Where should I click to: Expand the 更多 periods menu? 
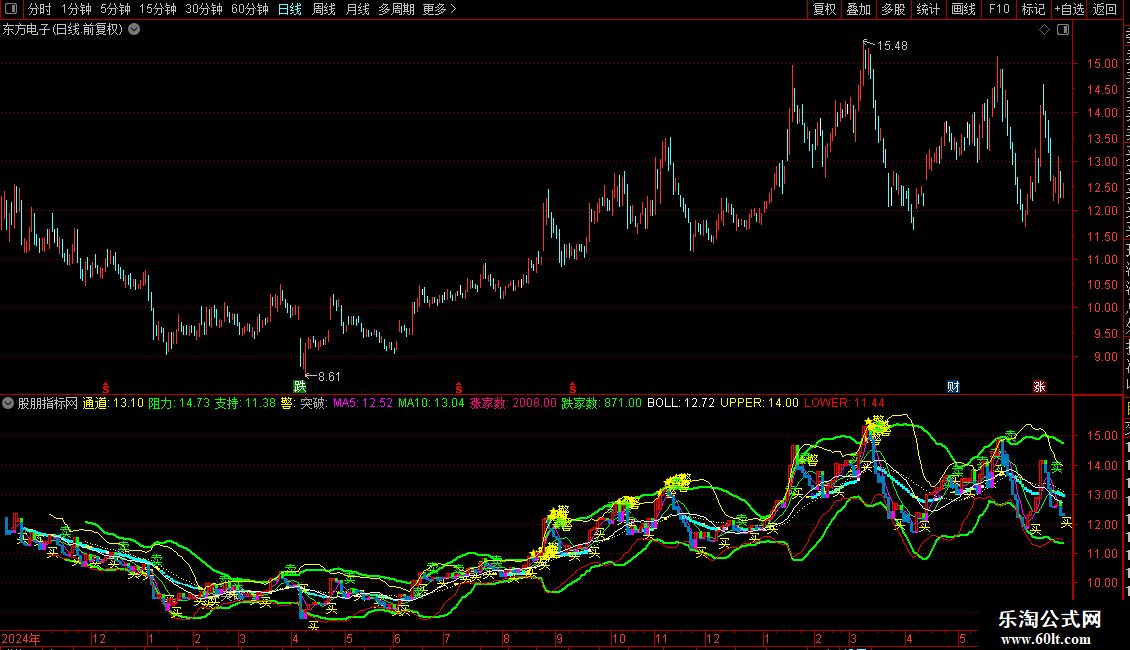(440, 9)
